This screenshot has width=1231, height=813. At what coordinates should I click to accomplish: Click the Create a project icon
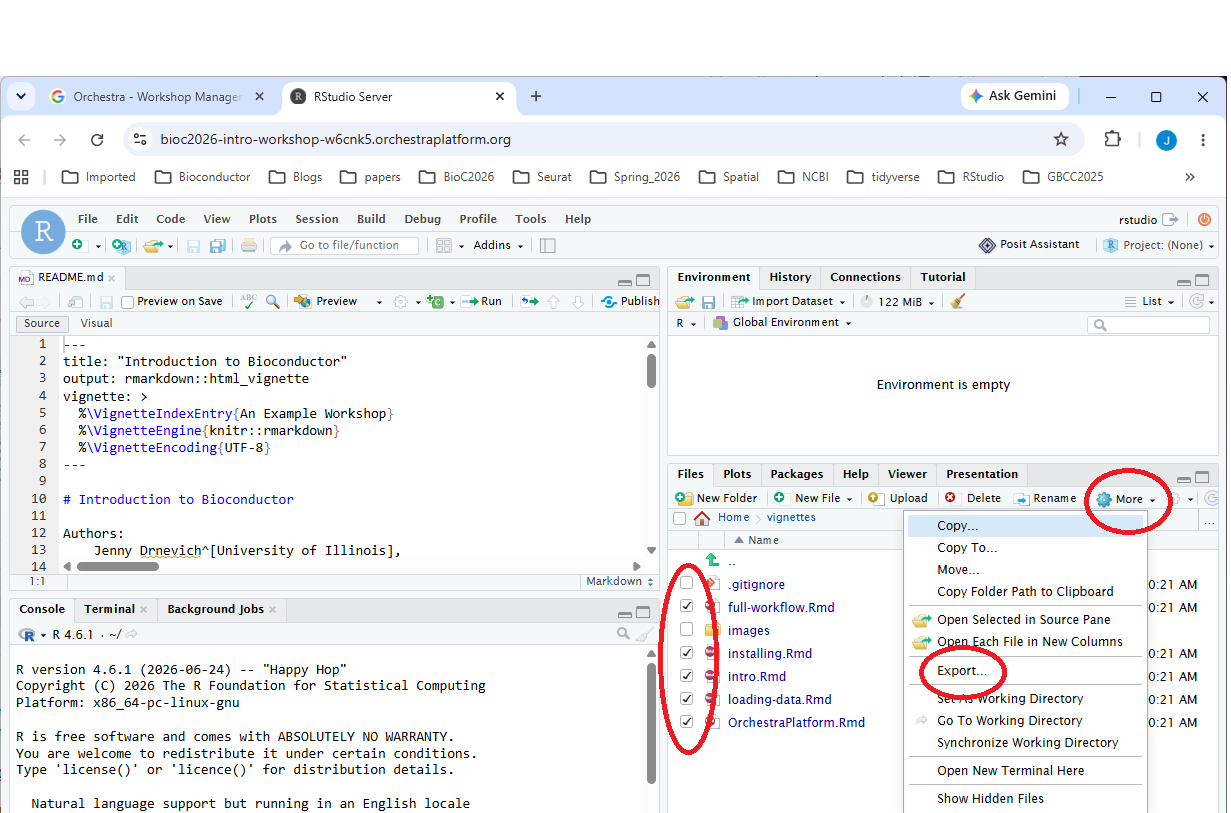click(120, 245)
